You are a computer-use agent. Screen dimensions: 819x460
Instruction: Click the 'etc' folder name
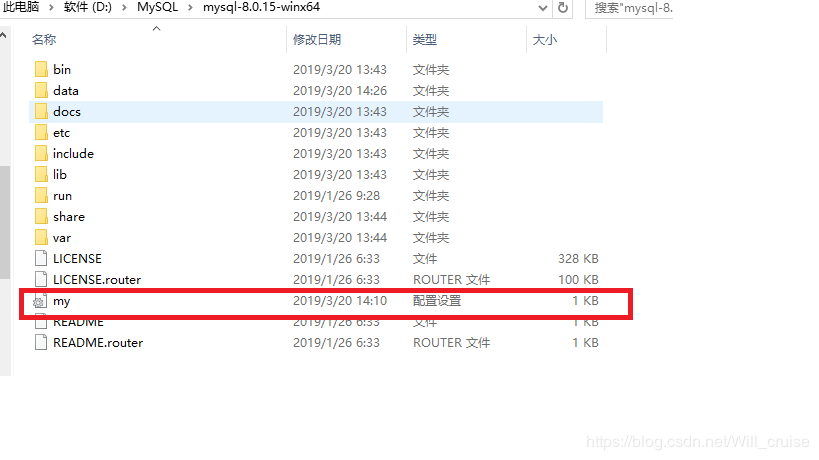(61, 133)
